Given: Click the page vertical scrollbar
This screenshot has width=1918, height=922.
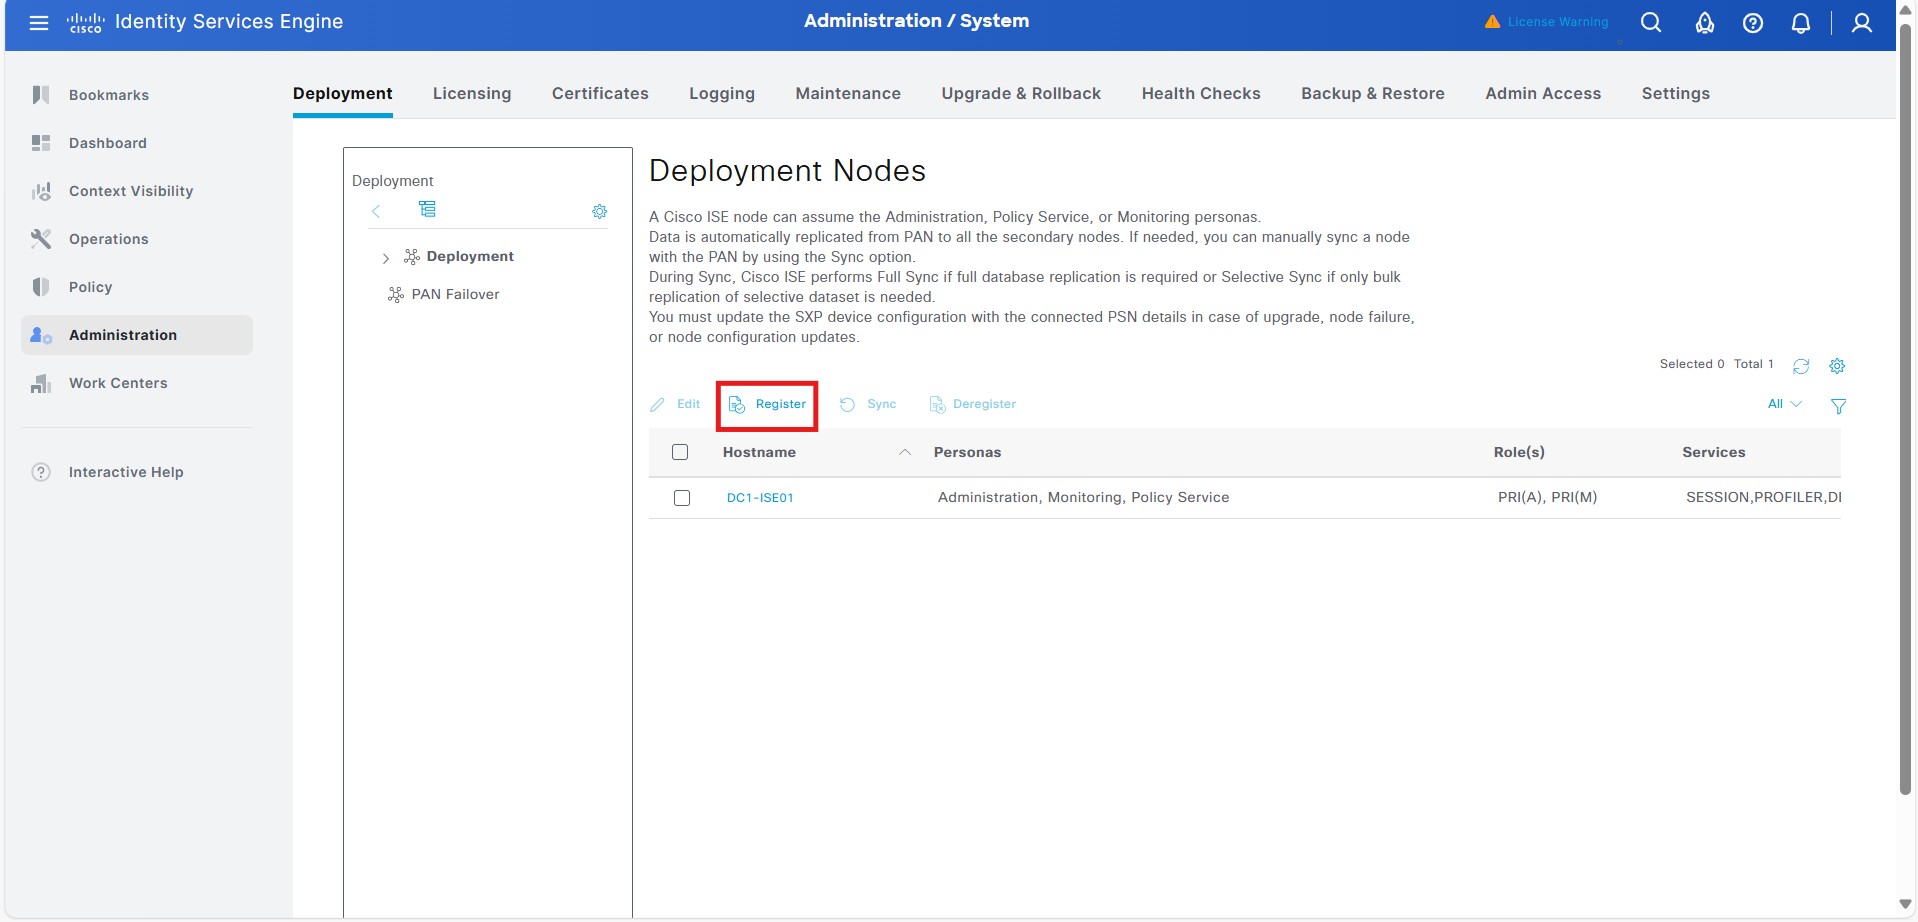Looking at the screenshot, I should tap(1905, 400).
